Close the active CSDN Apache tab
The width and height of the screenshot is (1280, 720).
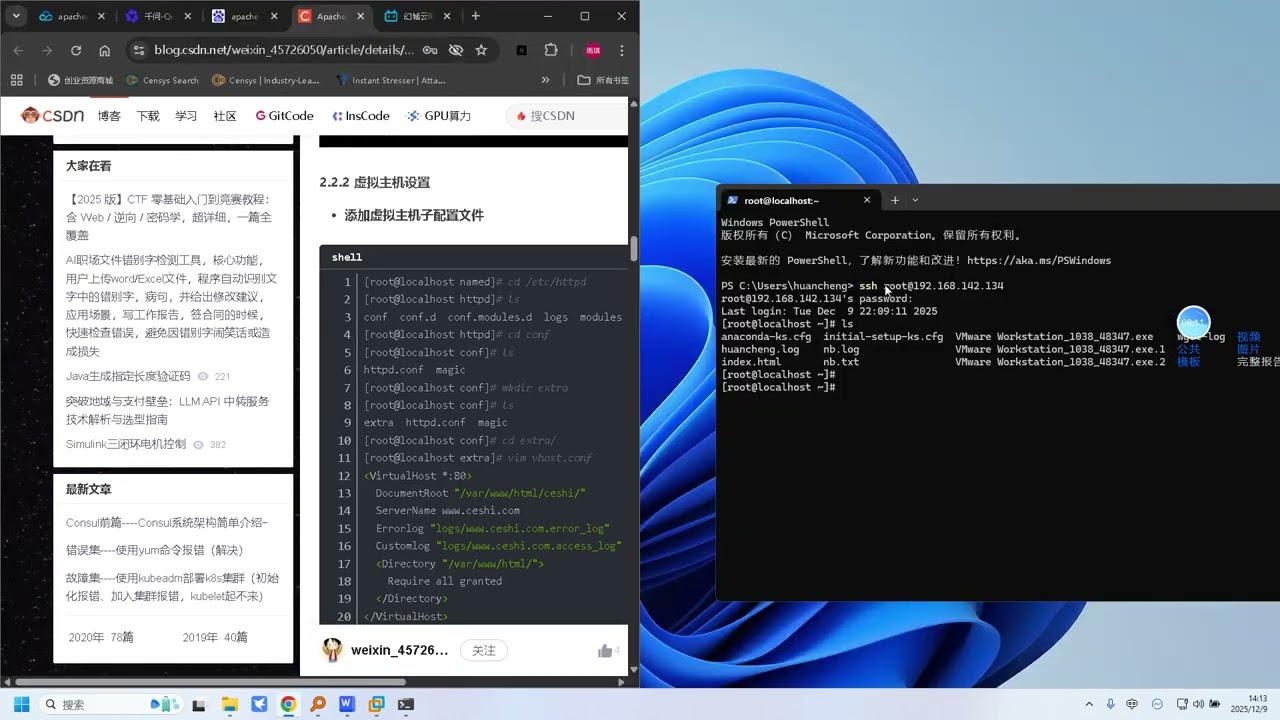click(360, 16)
